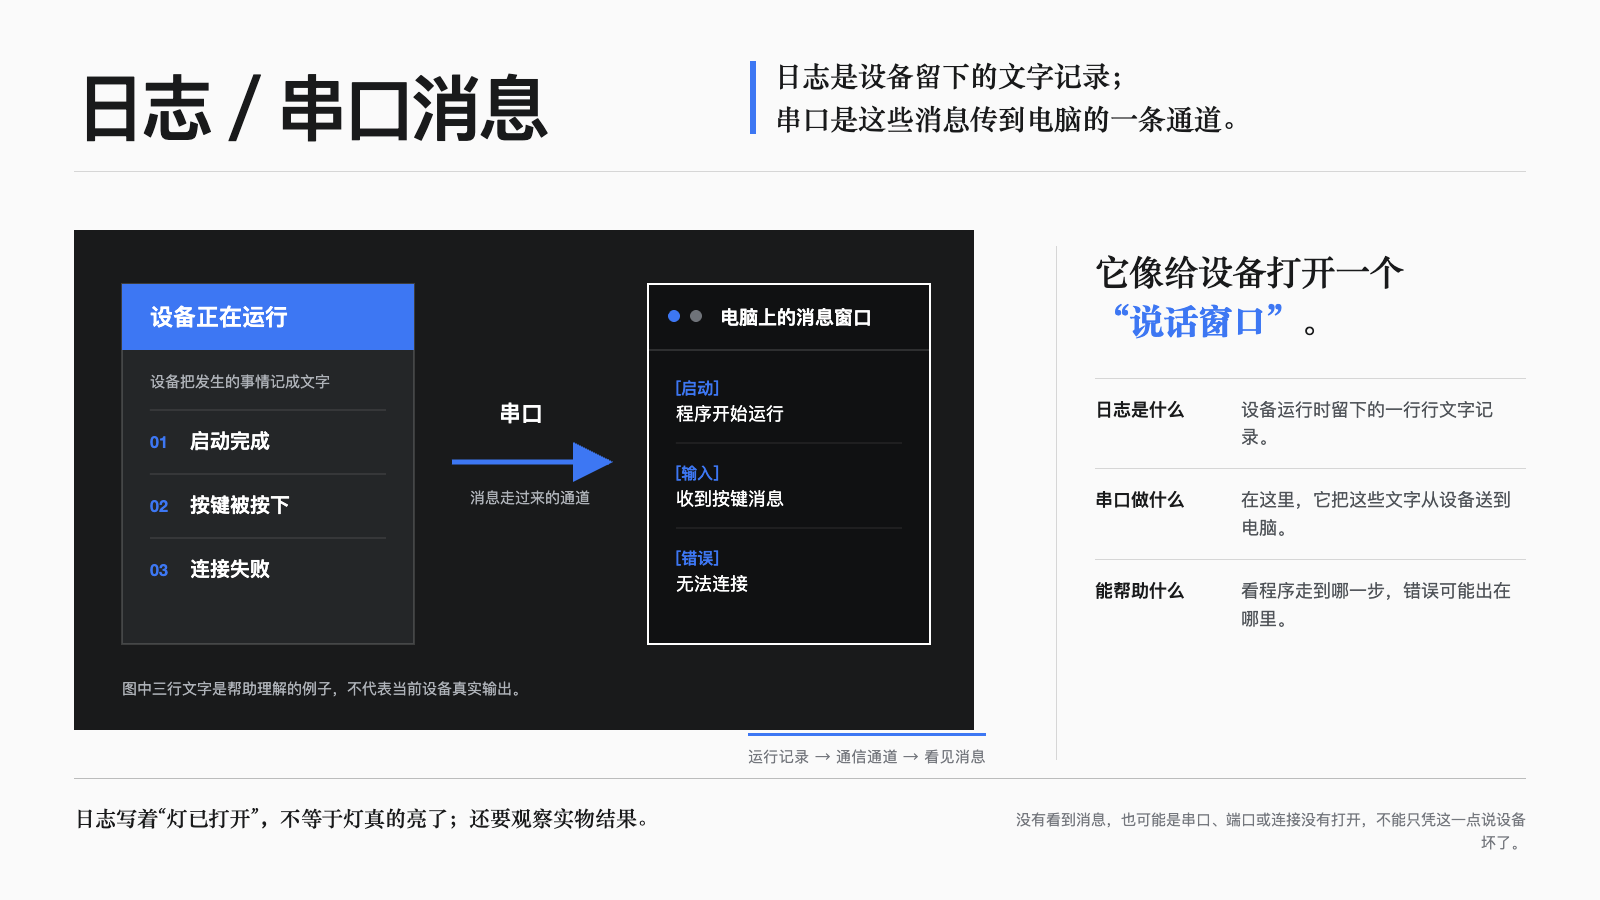
Task: Select the 电脑上的消息窗口 title bar
Action: (789, 317)
